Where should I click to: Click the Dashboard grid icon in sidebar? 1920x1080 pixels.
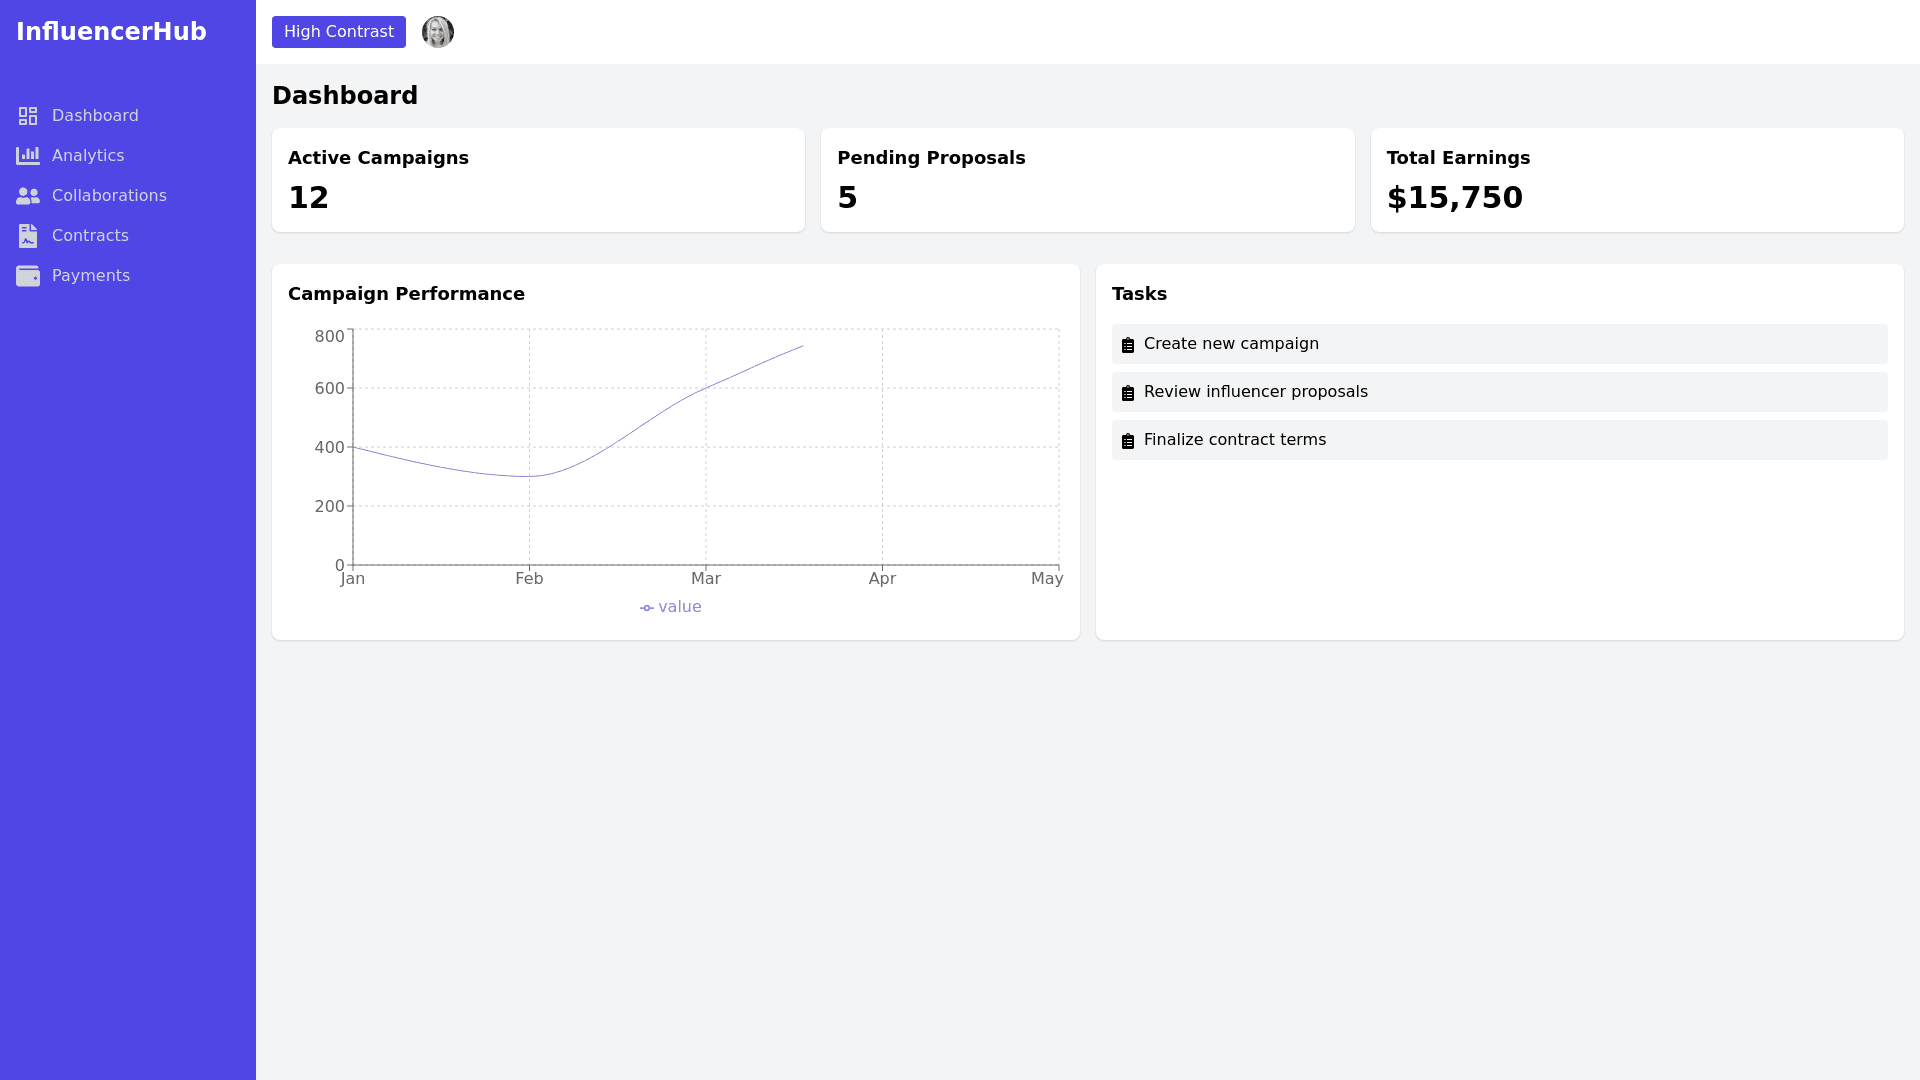28,116
